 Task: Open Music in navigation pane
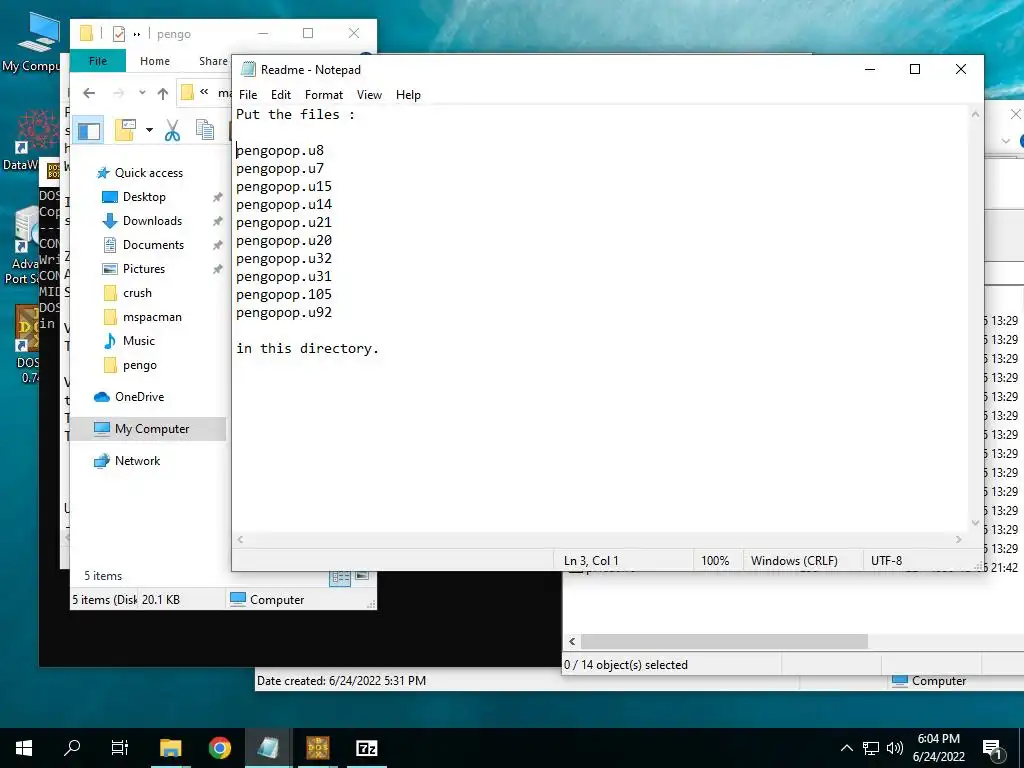138,341
